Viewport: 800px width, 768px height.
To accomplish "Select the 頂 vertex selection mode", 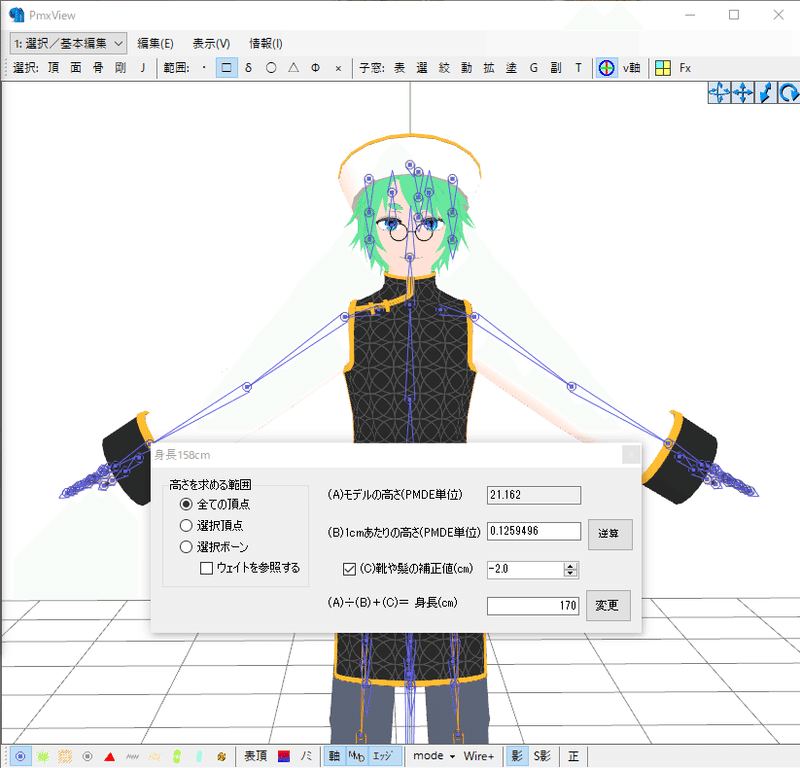I will [x=54, y=68].
